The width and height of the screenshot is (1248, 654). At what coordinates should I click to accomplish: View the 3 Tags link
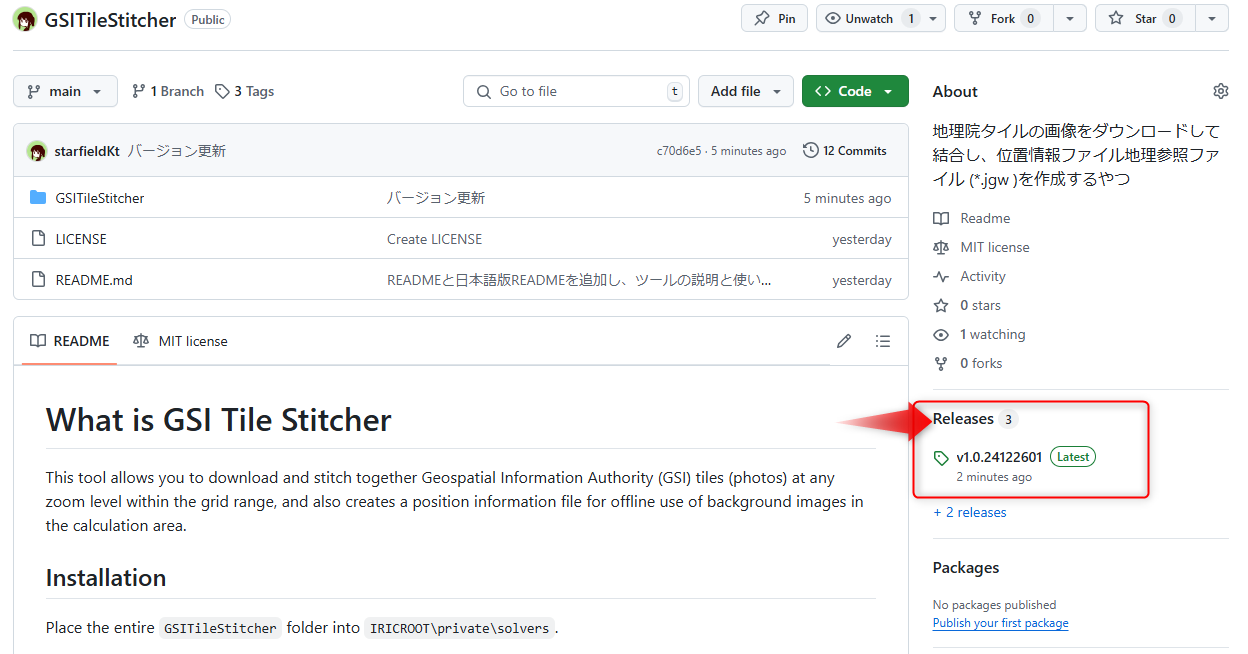click(245, 91)
